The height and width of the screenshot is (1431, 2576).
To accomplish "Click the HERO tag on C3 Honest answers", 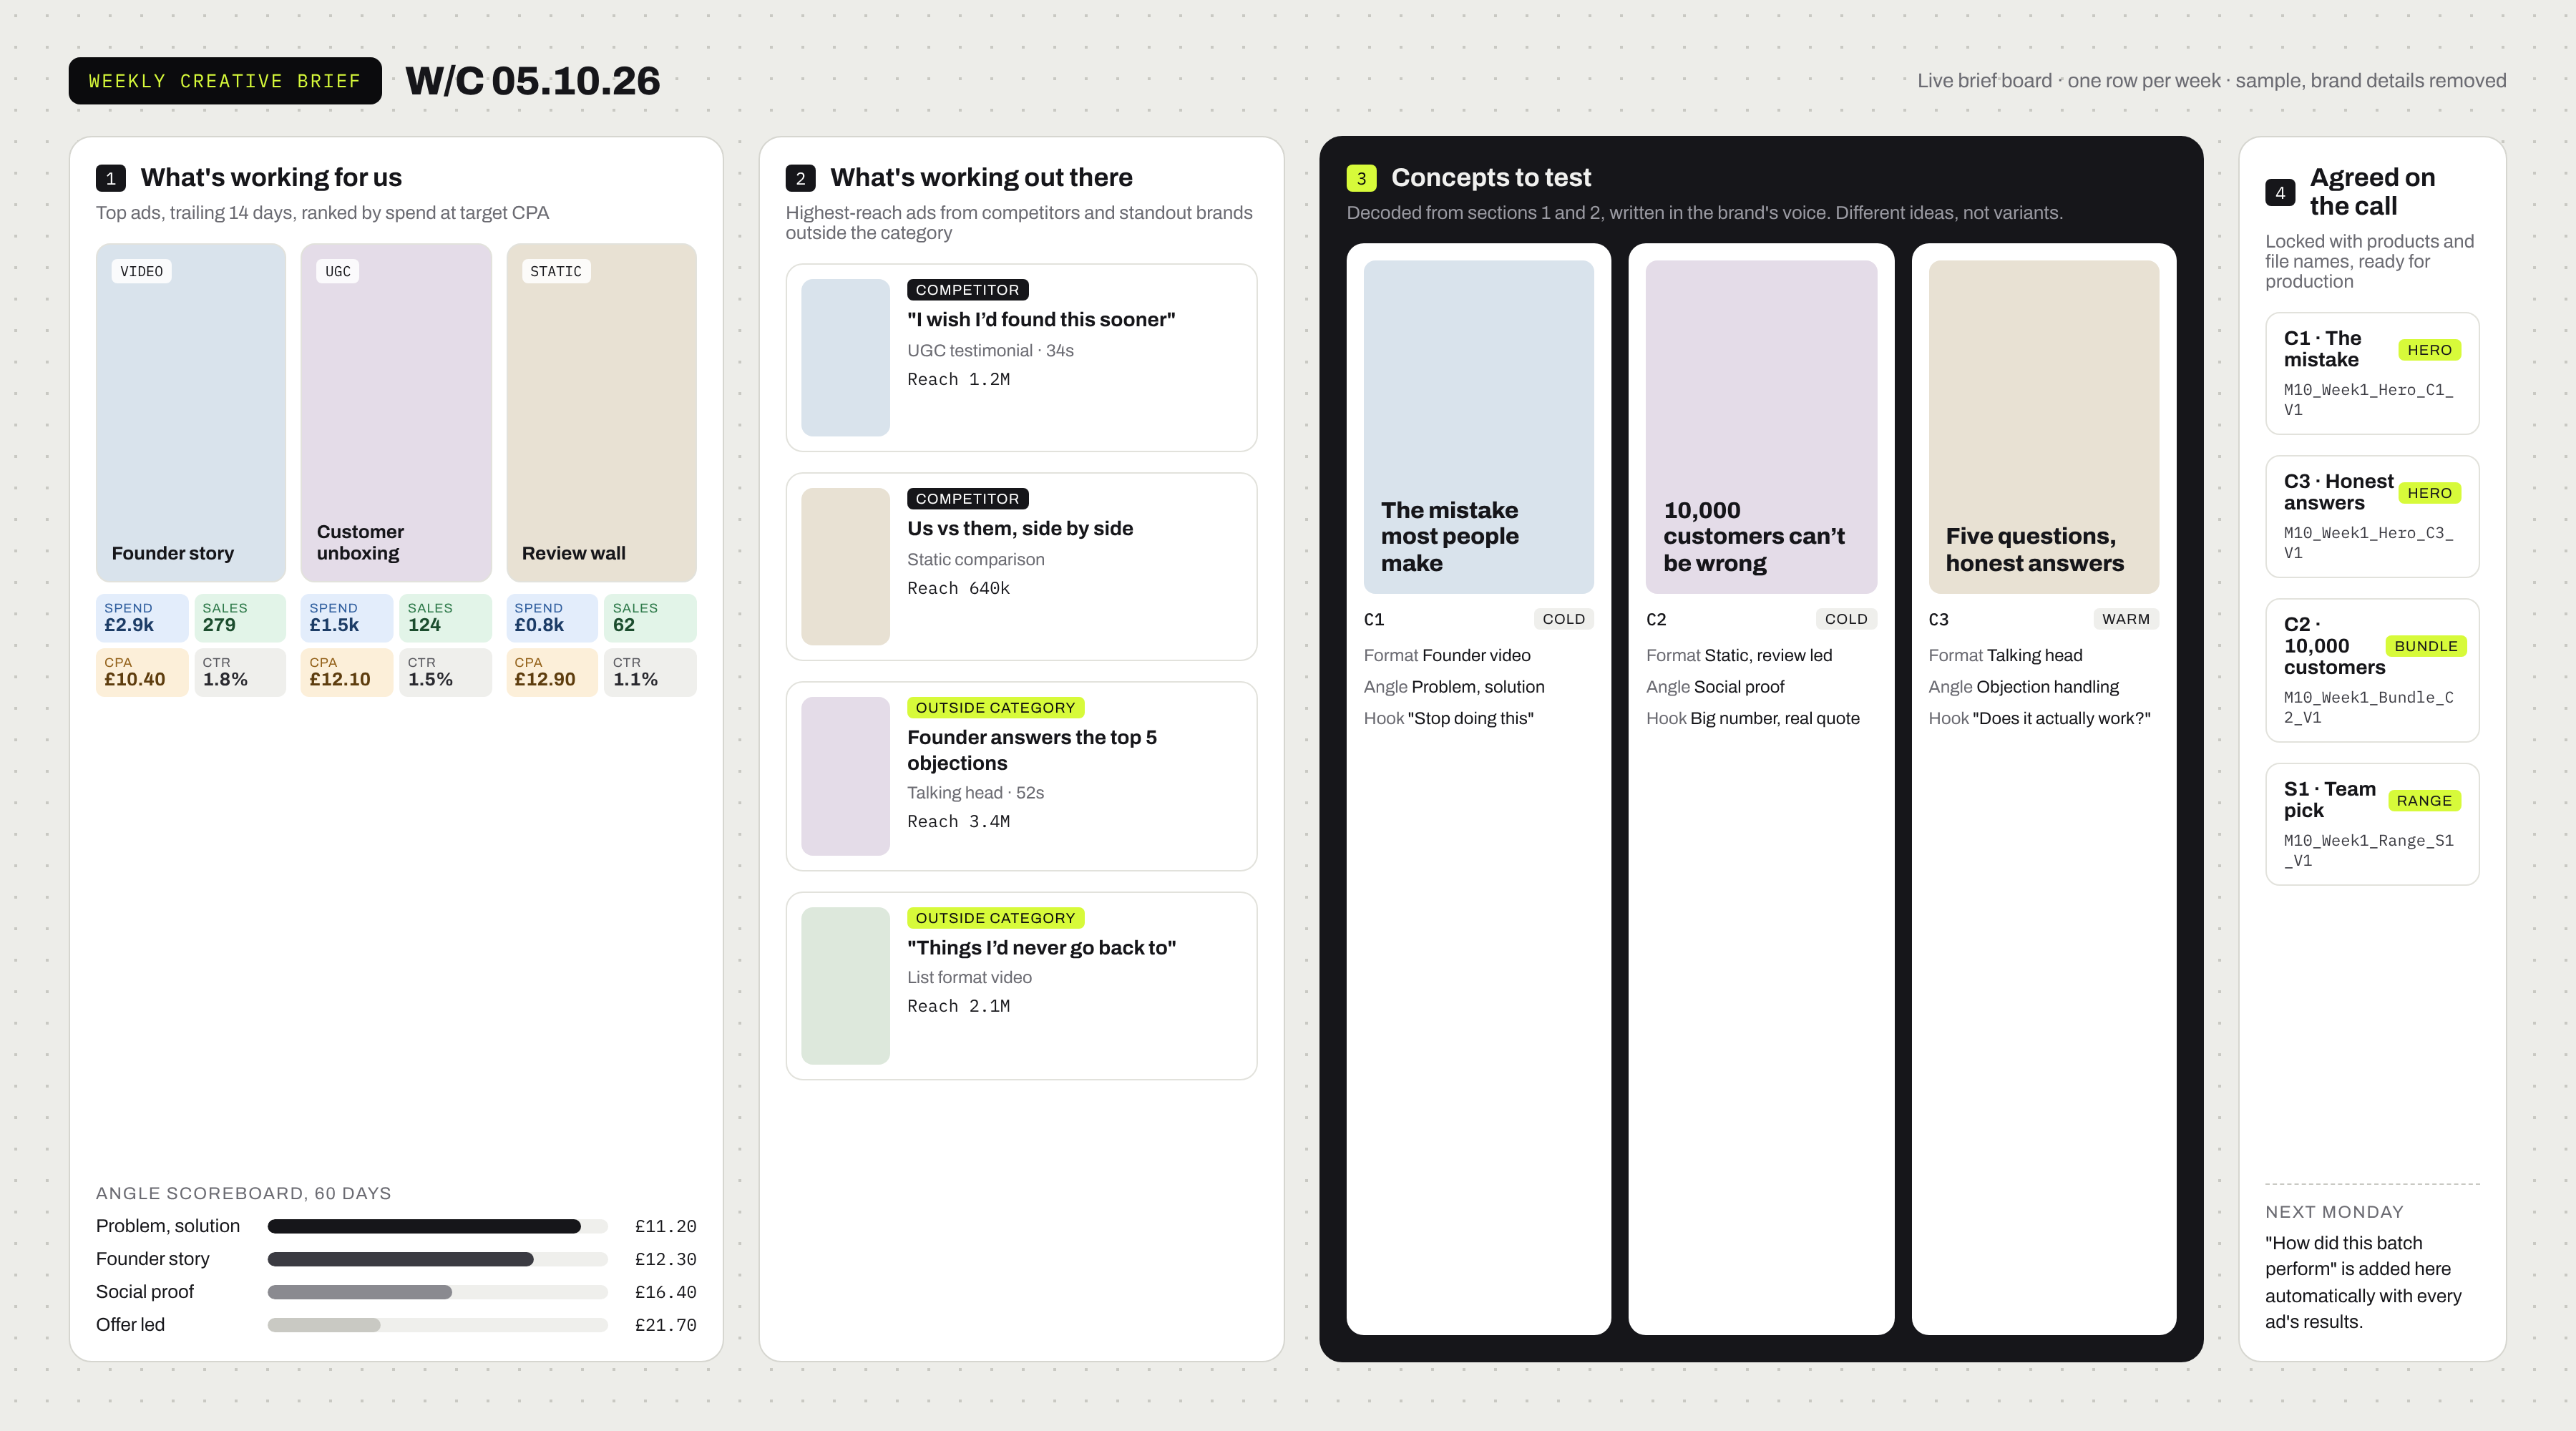I will (x=2429, y=493).
